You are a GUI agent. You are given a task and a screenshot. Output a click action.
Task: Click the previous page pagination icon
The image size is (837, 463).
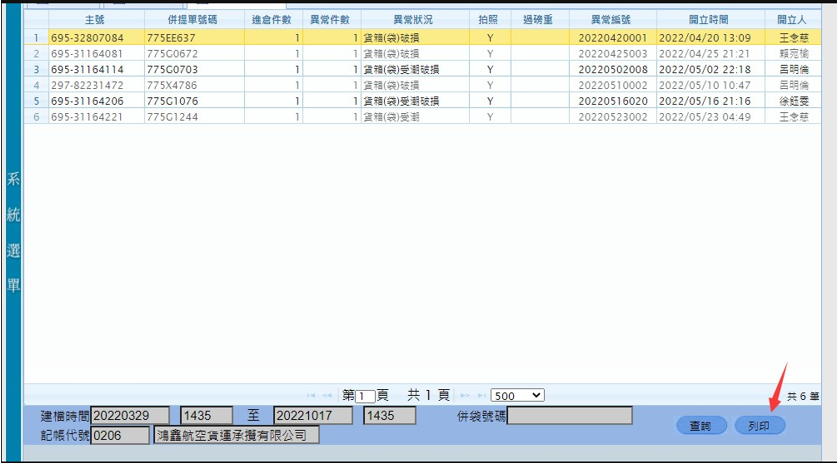[x=327, y=396]
